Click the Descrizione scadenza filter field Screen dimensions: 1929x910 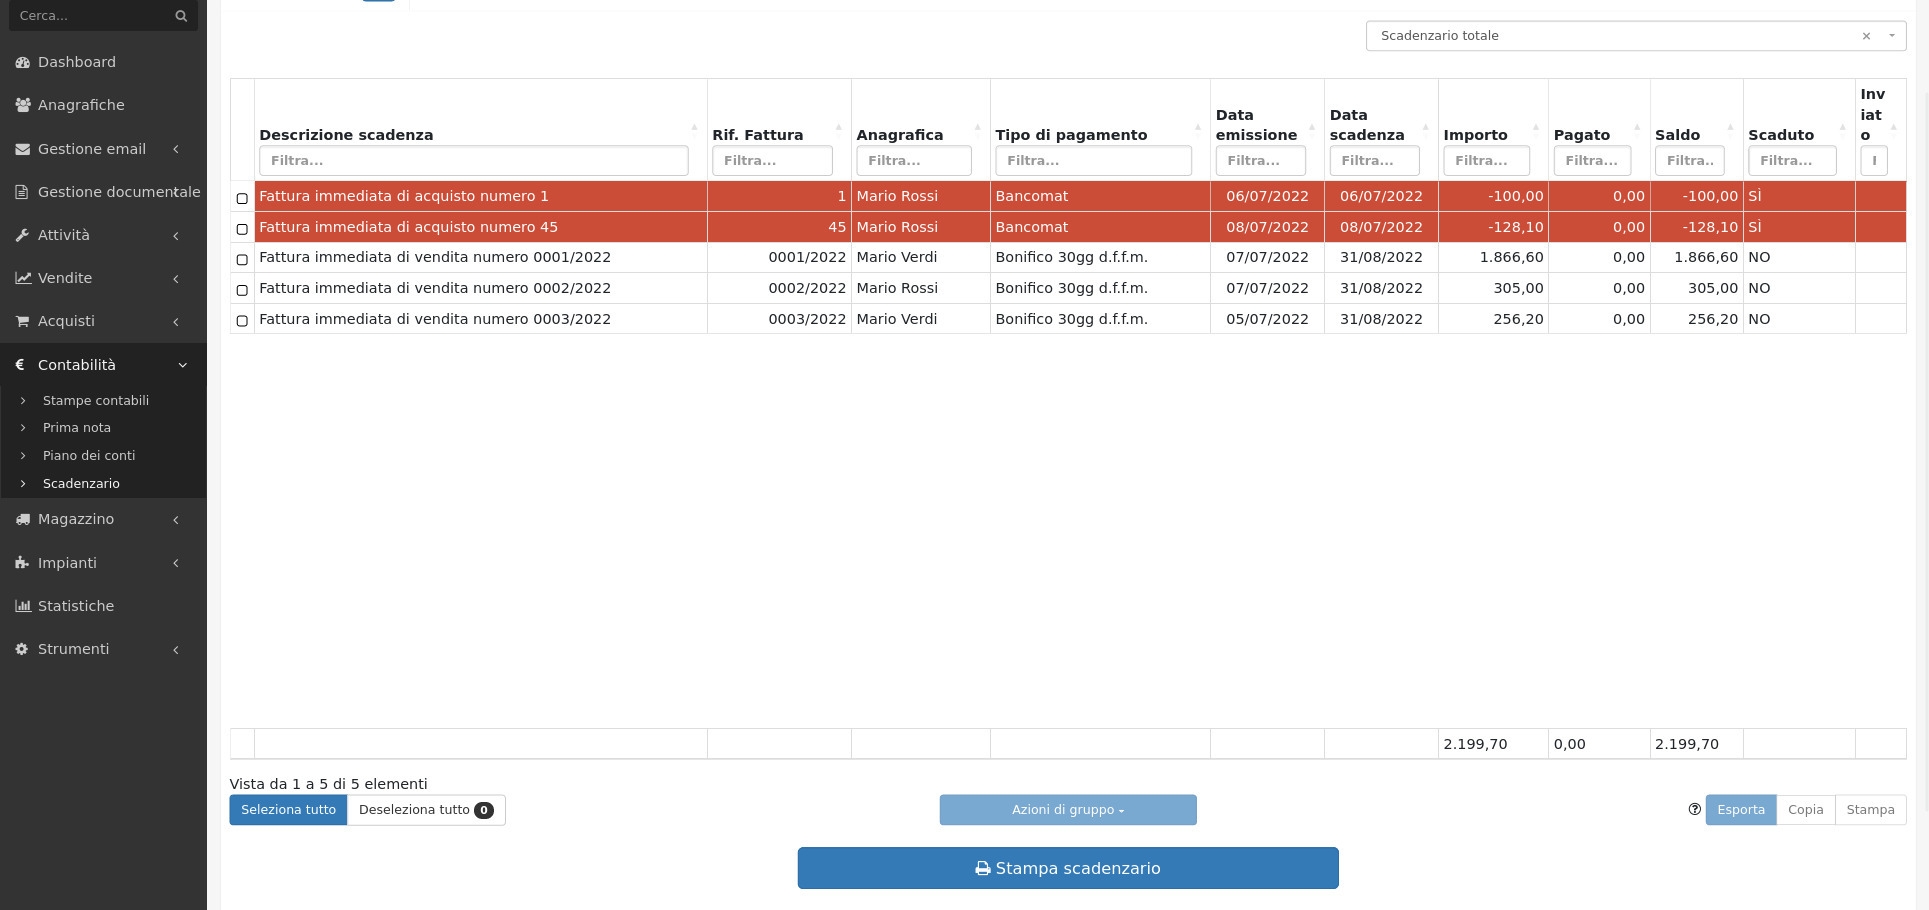[x=473, y=161]
